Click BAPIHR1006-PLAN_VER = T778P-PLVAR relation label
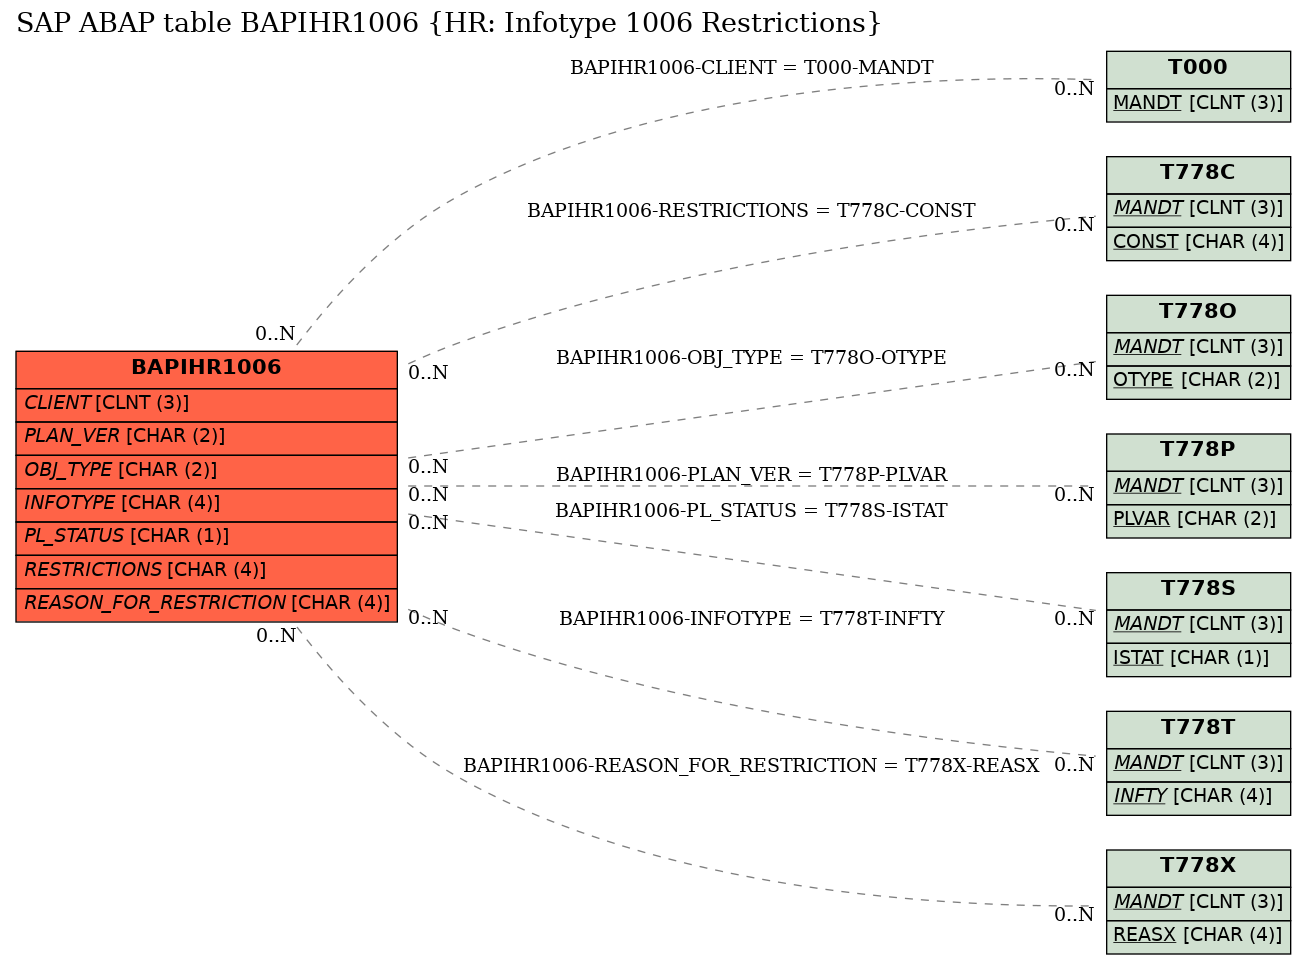This screenshot has height=965, width=1307. (751, 475)
